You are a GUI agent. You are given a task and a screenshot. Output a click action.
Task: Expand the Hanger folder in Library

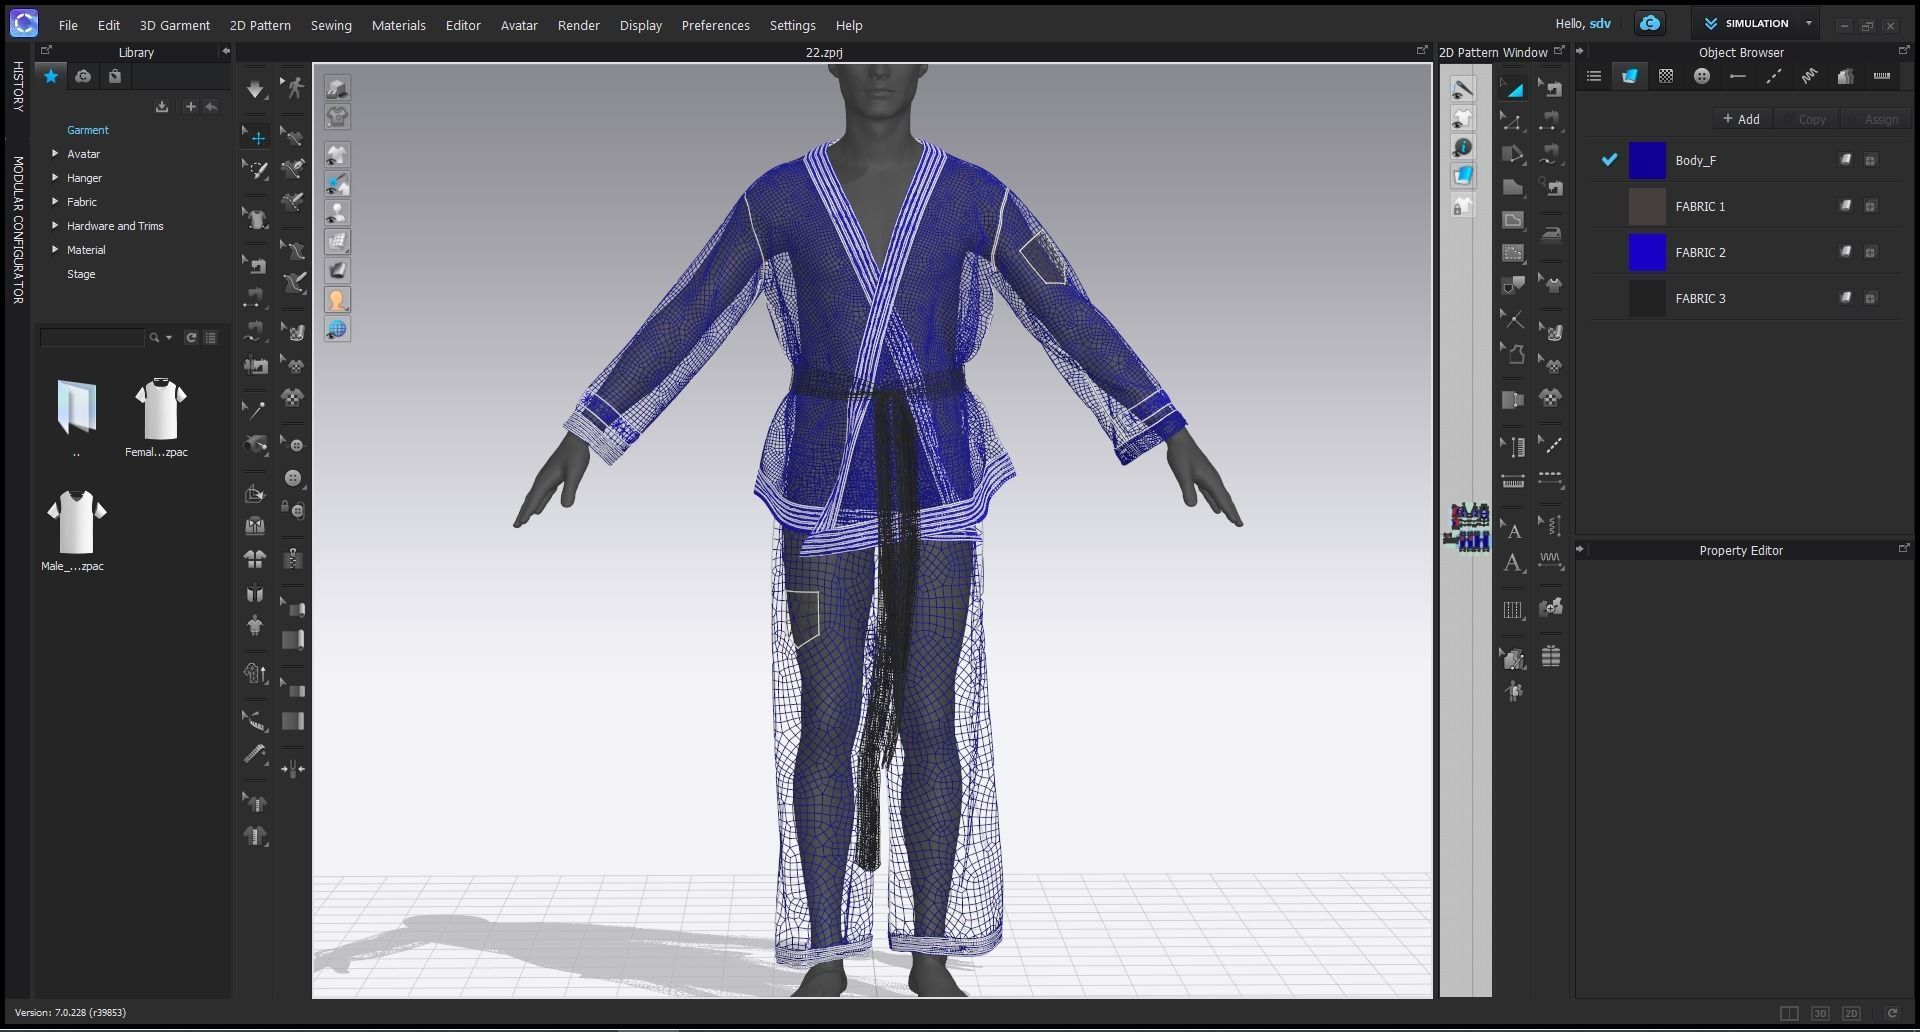pos(55,178)
